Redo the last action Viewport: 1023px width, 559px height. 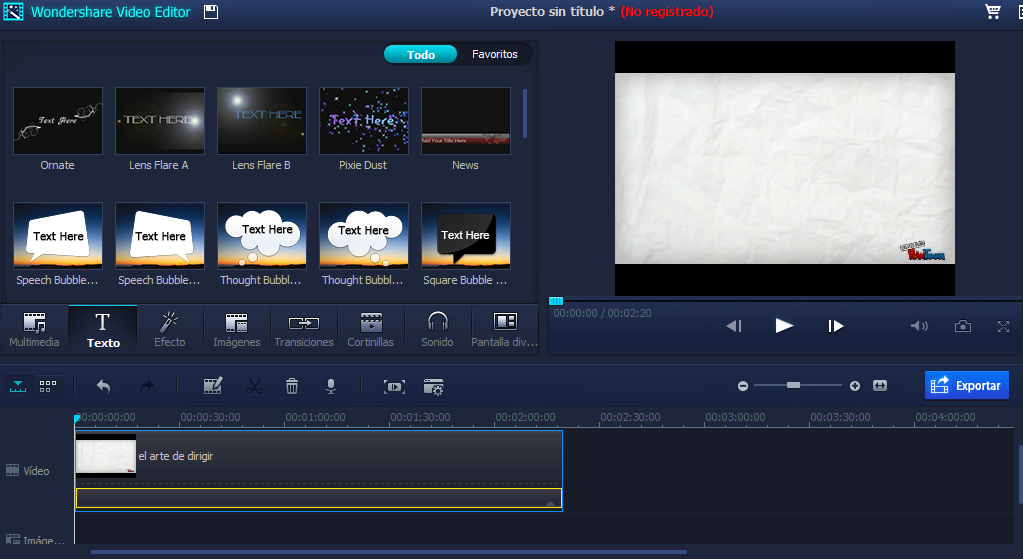point(147,386)
